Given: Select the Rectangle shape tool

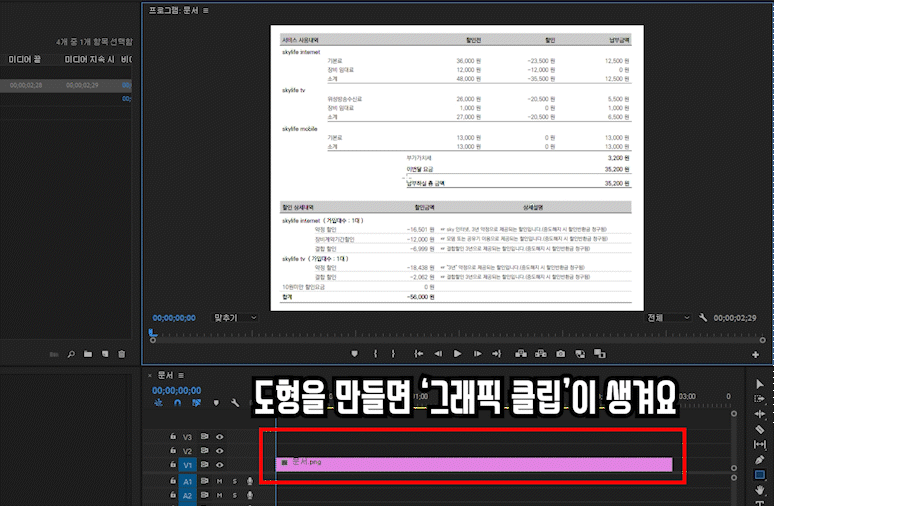Looking at the screenshot, I should pos(759,474).
